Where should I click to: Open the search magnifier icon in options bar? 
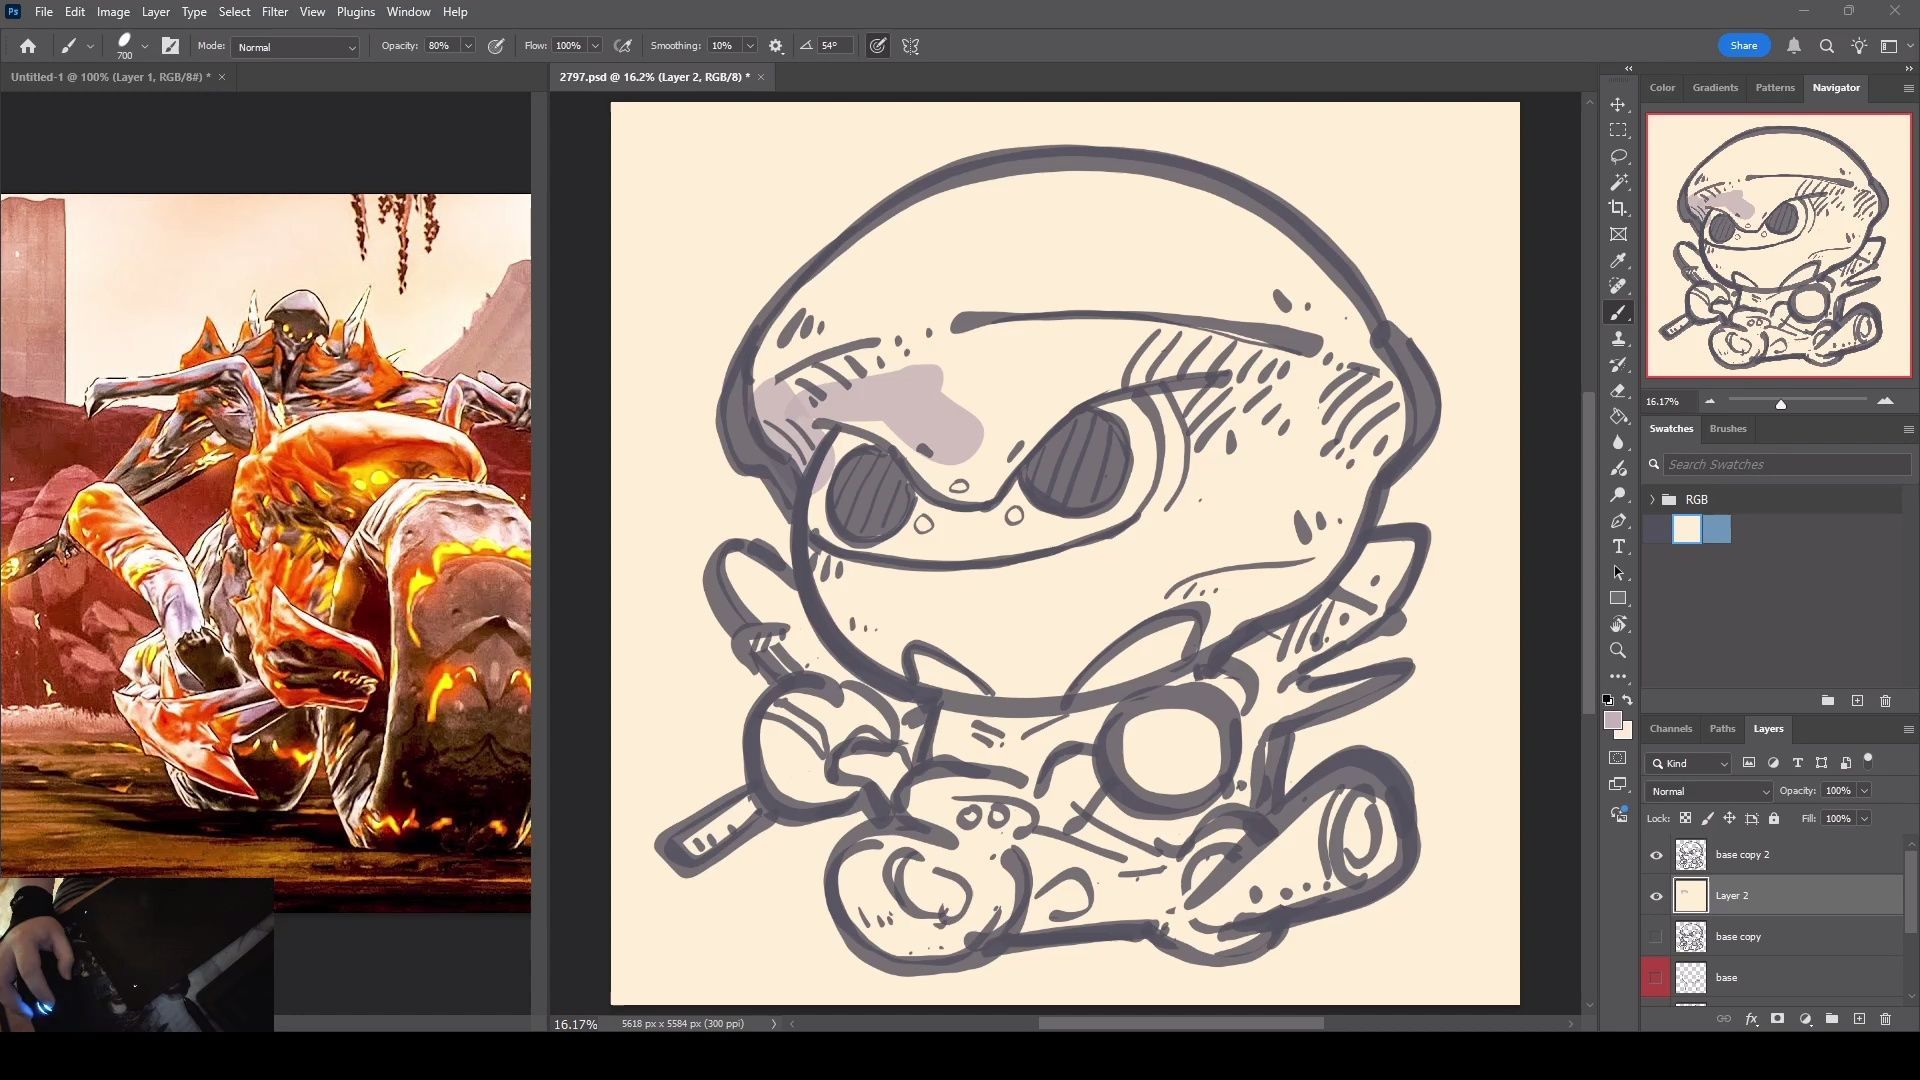tap(1826, 46)
